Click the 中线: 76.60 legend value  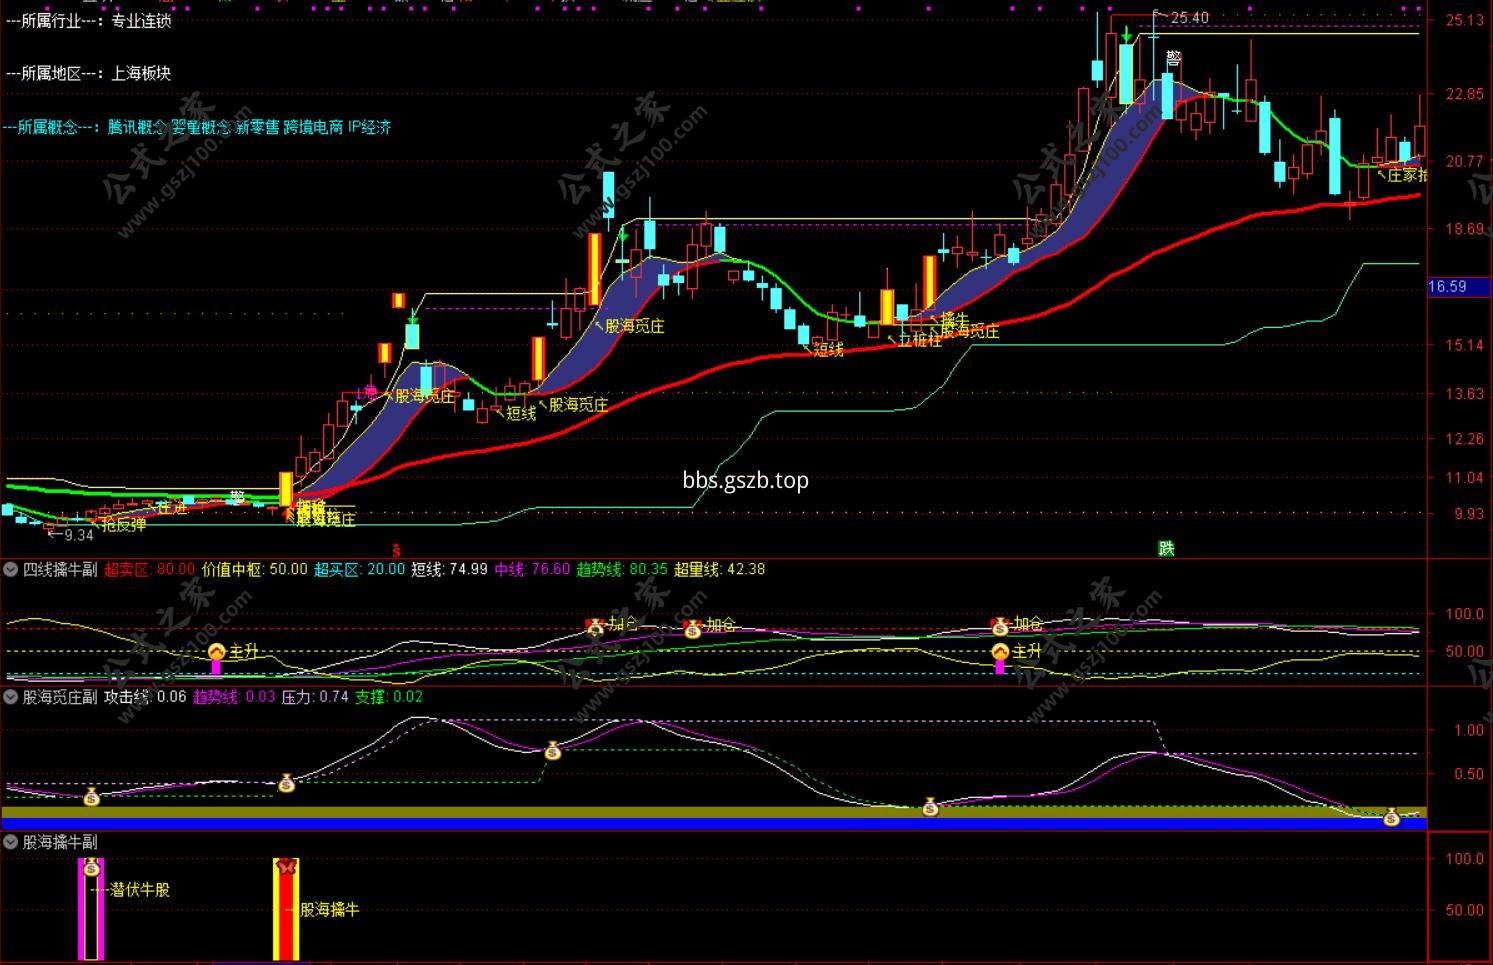532,570
